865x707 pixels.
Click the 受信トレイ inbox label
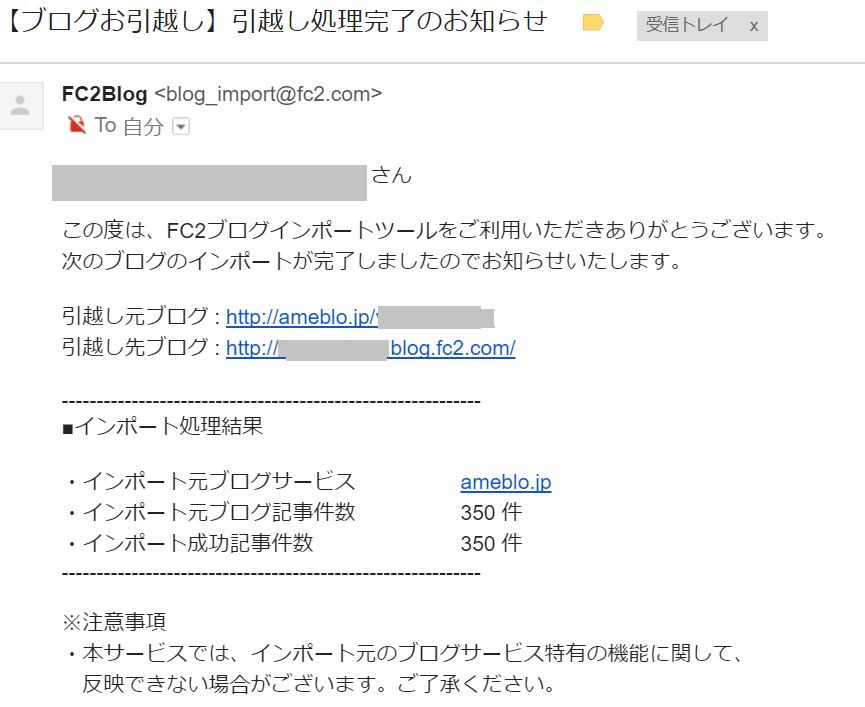pyautogui.click(x=690, y=25)
